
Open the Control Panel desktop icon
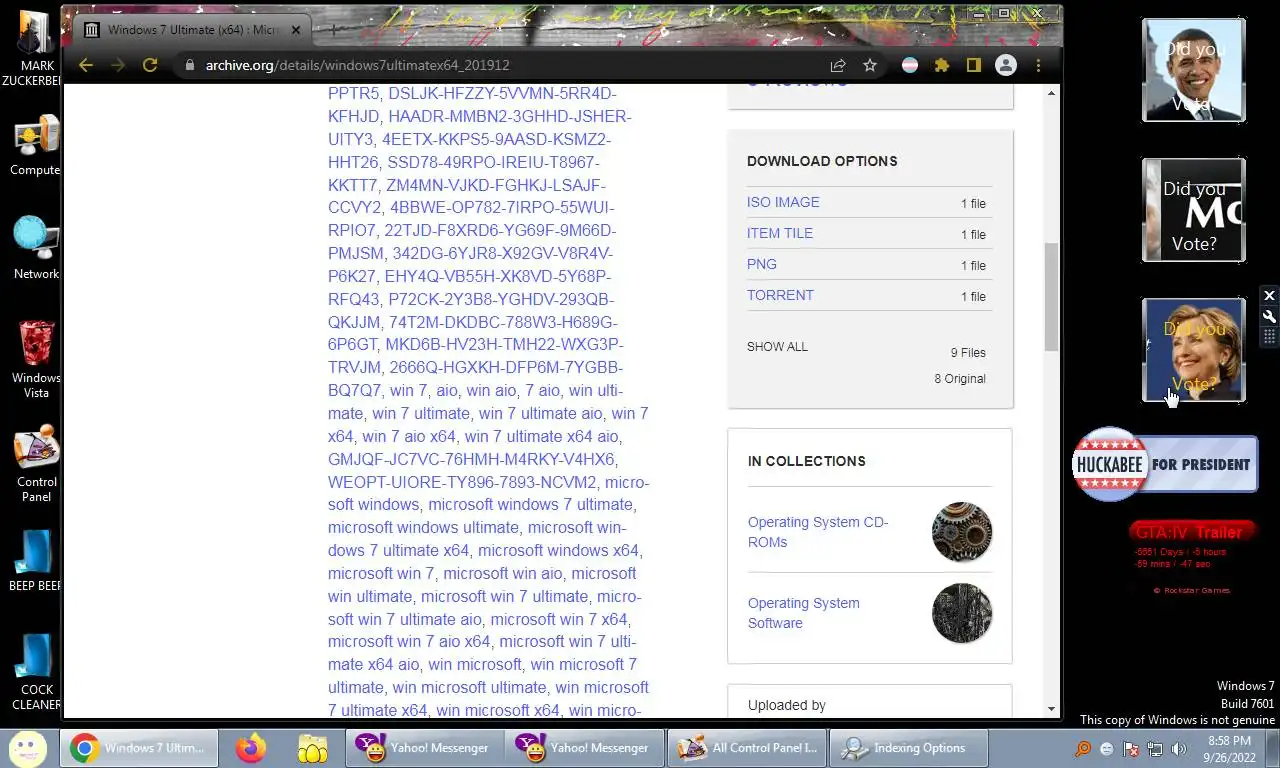coord(36,464)
